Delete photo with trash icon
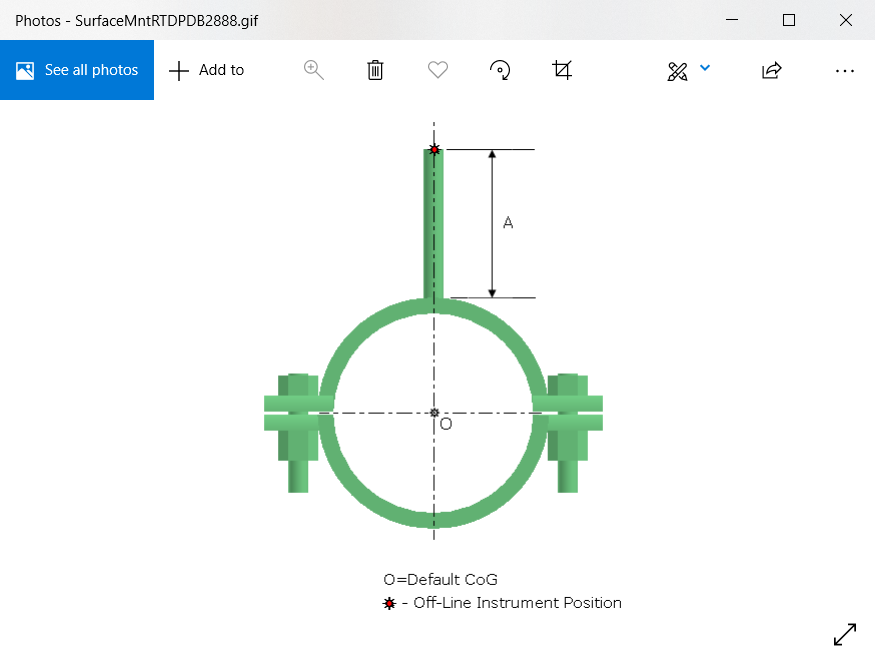 click(x=375, y=70)
